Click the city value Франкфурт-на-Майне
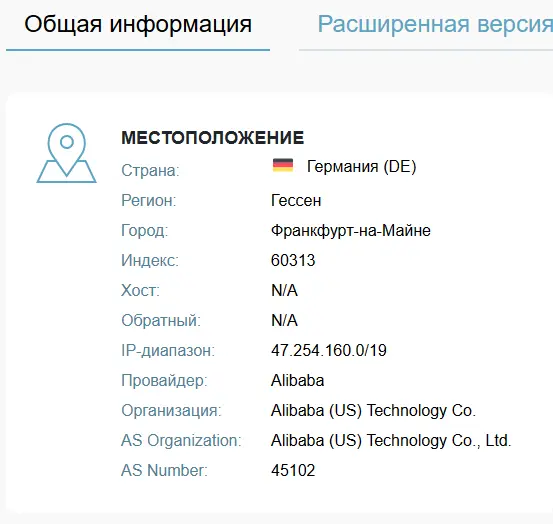This screenshot has width=553, height=524. 351,231
